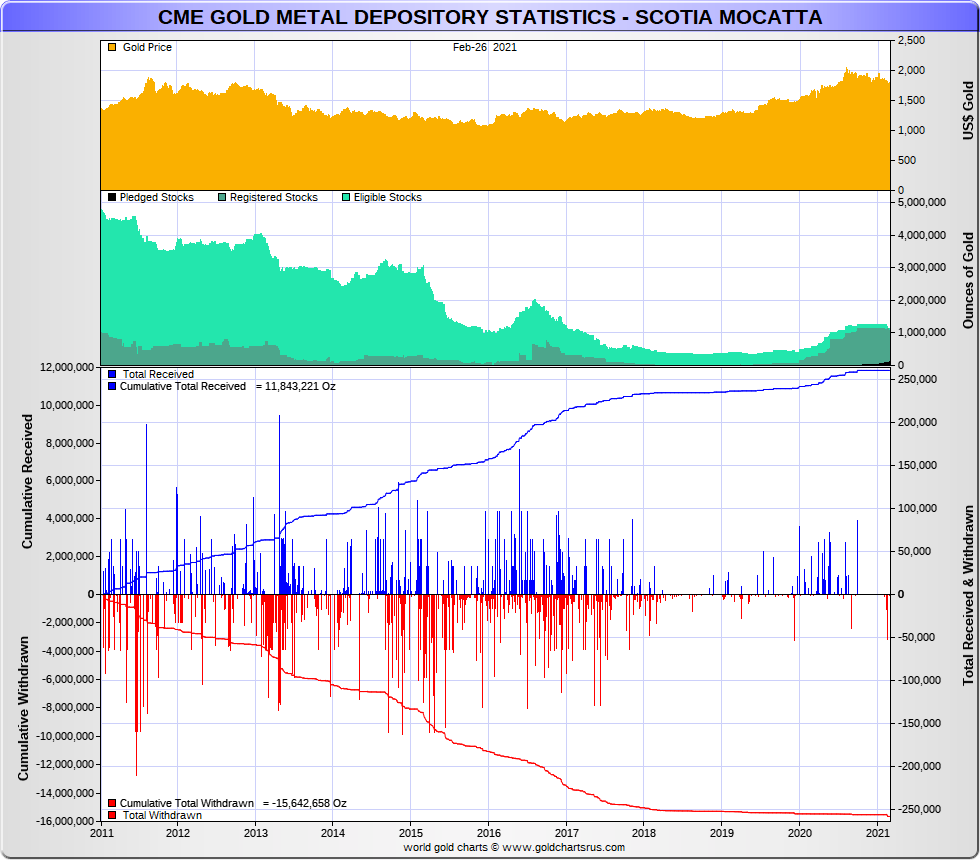Click the 250,000 right axis tick
The image size is (980, 860).
click(x=918, y=379)
